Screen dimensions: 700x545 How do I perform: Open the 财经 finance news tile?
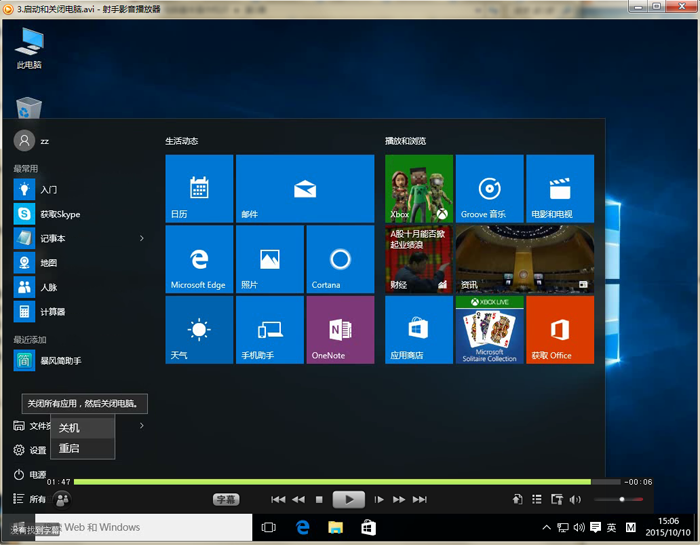pos(419,259)
